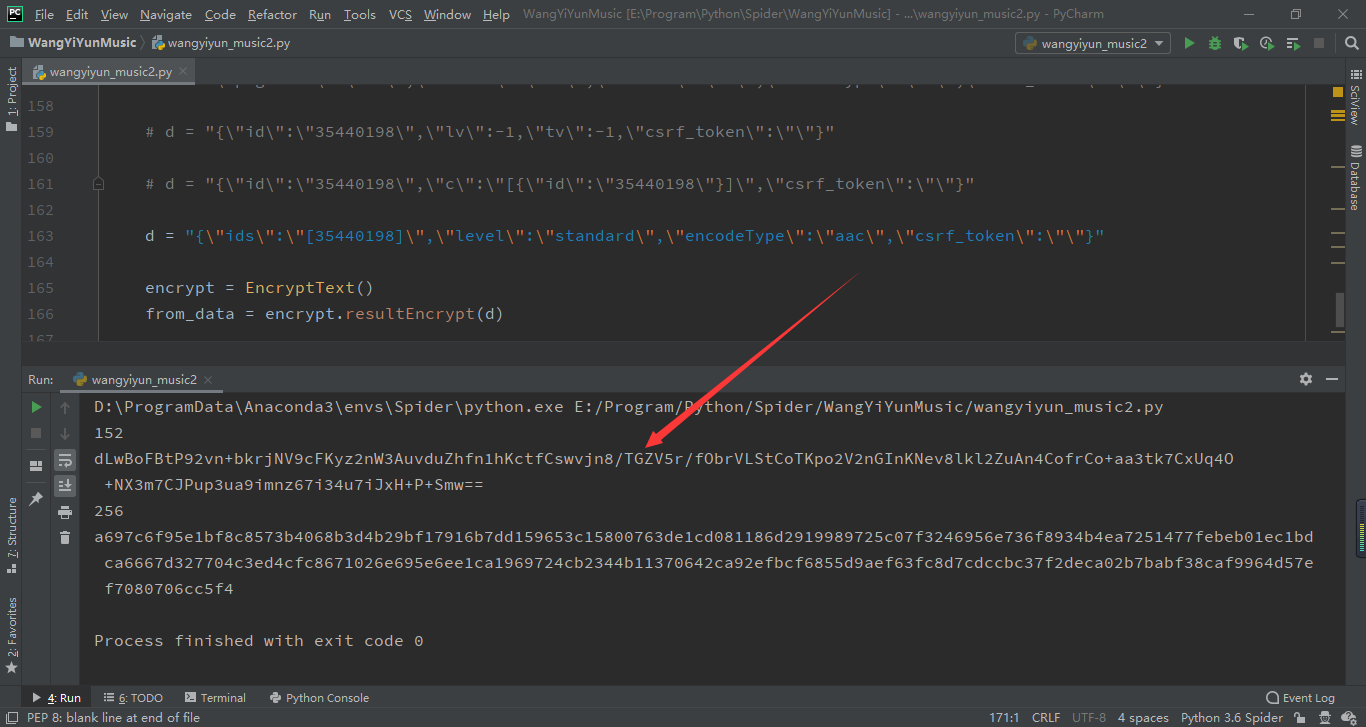Image resolution: width=1366 pixels, height=727 pixels.
Task: Stop the process in the Run panel
Action: (x=36, y=433)
